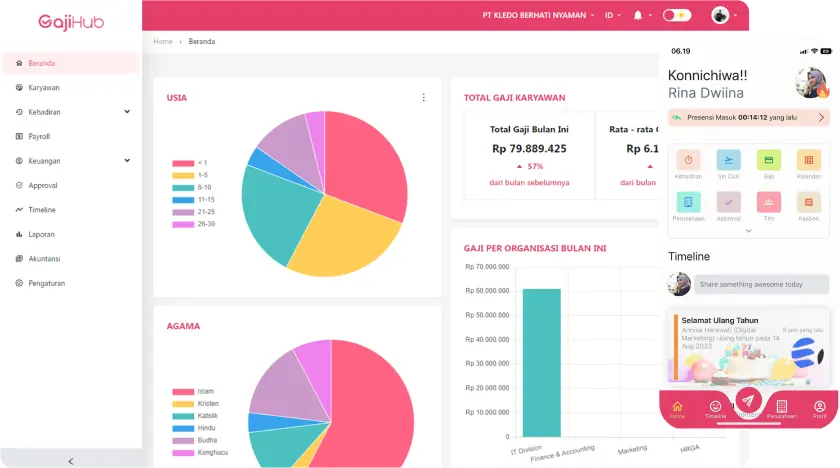840x468 pixels.
Task: Tap the Kehadiran icon in phone app
Action: 688,160
